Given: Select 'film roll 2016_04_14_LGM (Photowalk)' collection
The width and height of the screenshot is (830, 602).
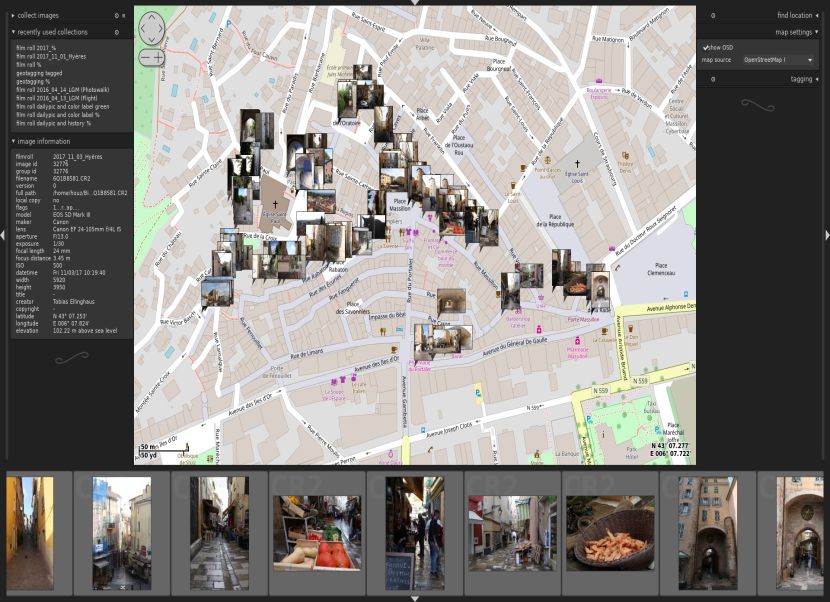Looking at the screenshot, I should [x=62, y=90].
